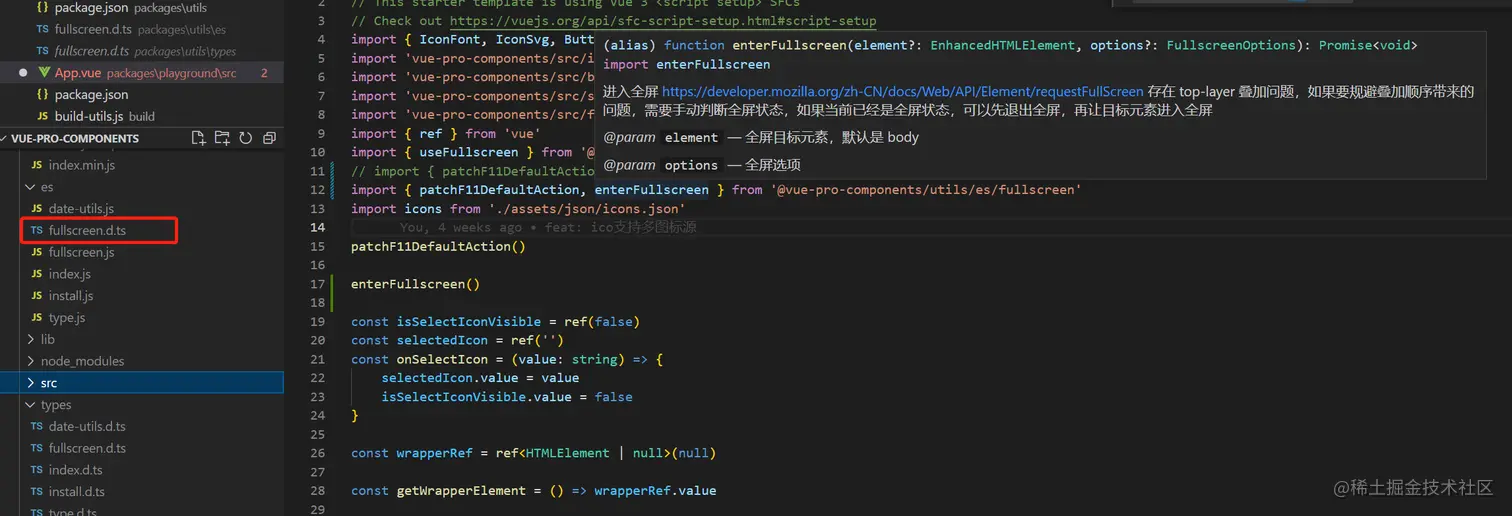Click patchF11DefaultAction in the line 12 import
The image size is (1512, 516).
499,190
